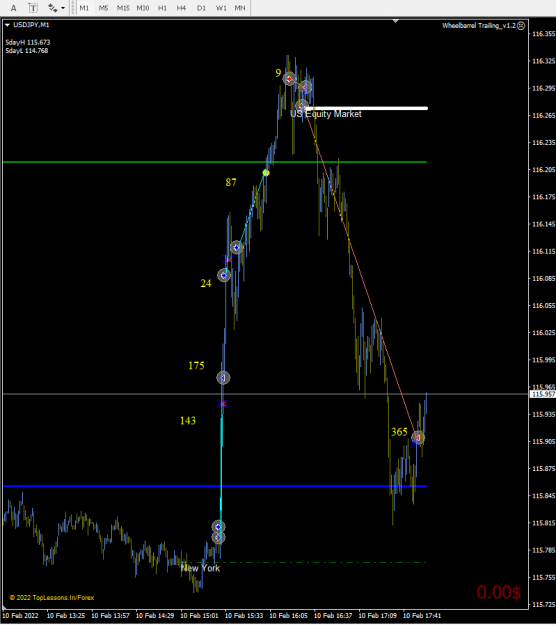Click the yellow profit label 175
The height and width of the screenshot is (625, 556).
(x=196, y=366)
